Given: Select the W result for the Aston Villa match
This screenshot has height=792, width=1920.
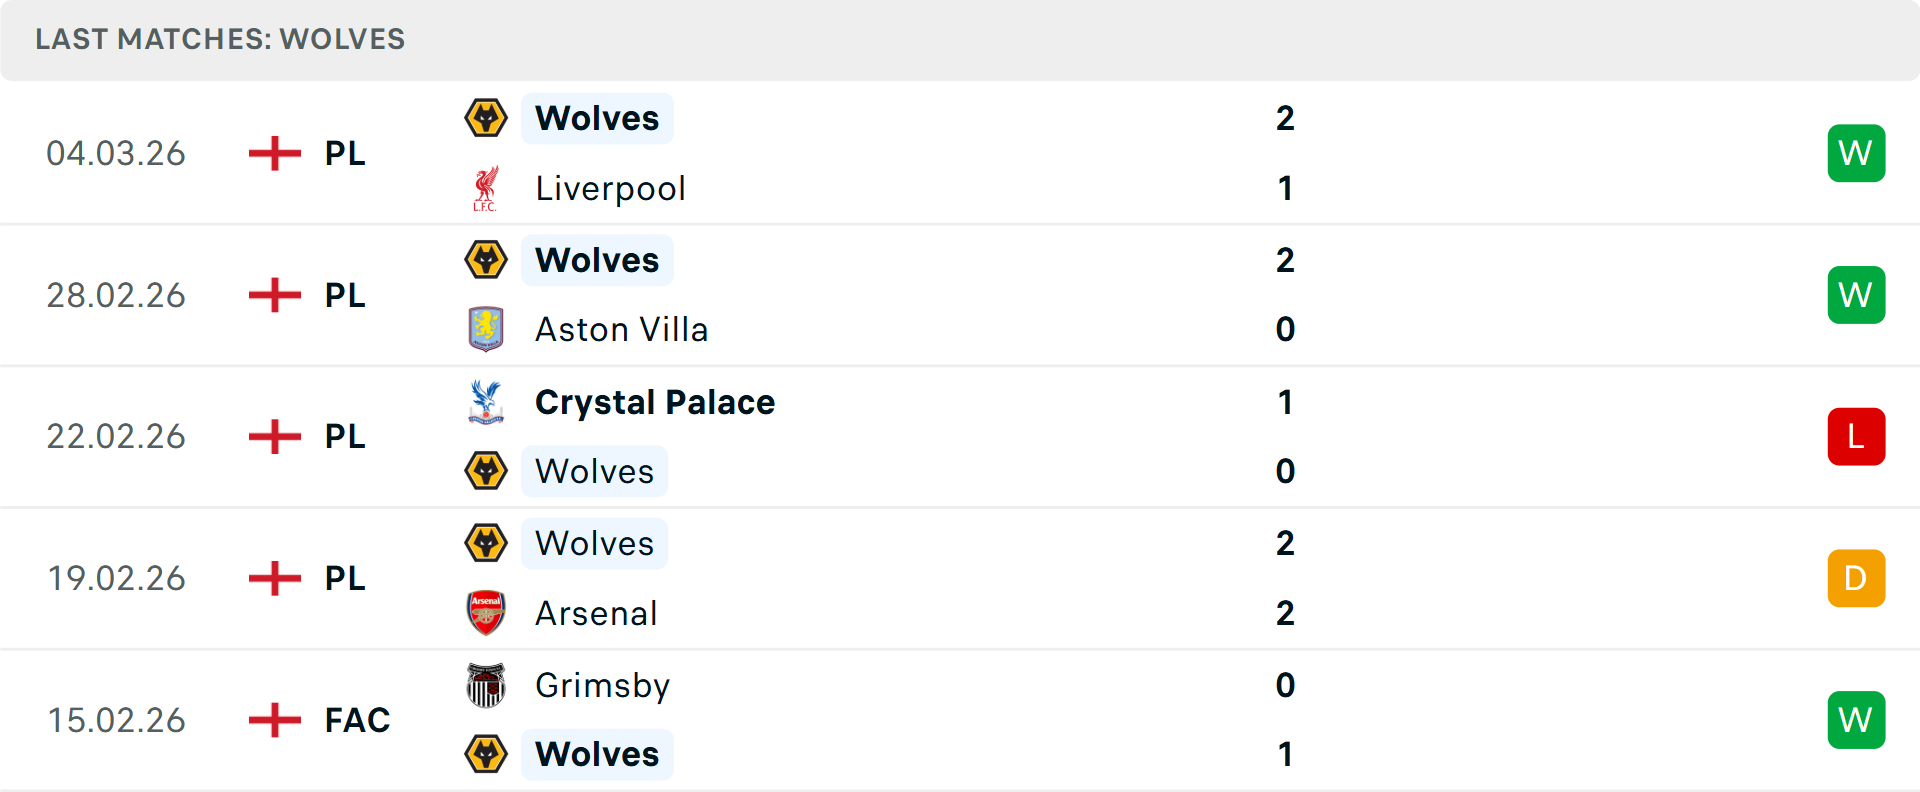Looking at the screenshot, I should (x=1856, y=294).
